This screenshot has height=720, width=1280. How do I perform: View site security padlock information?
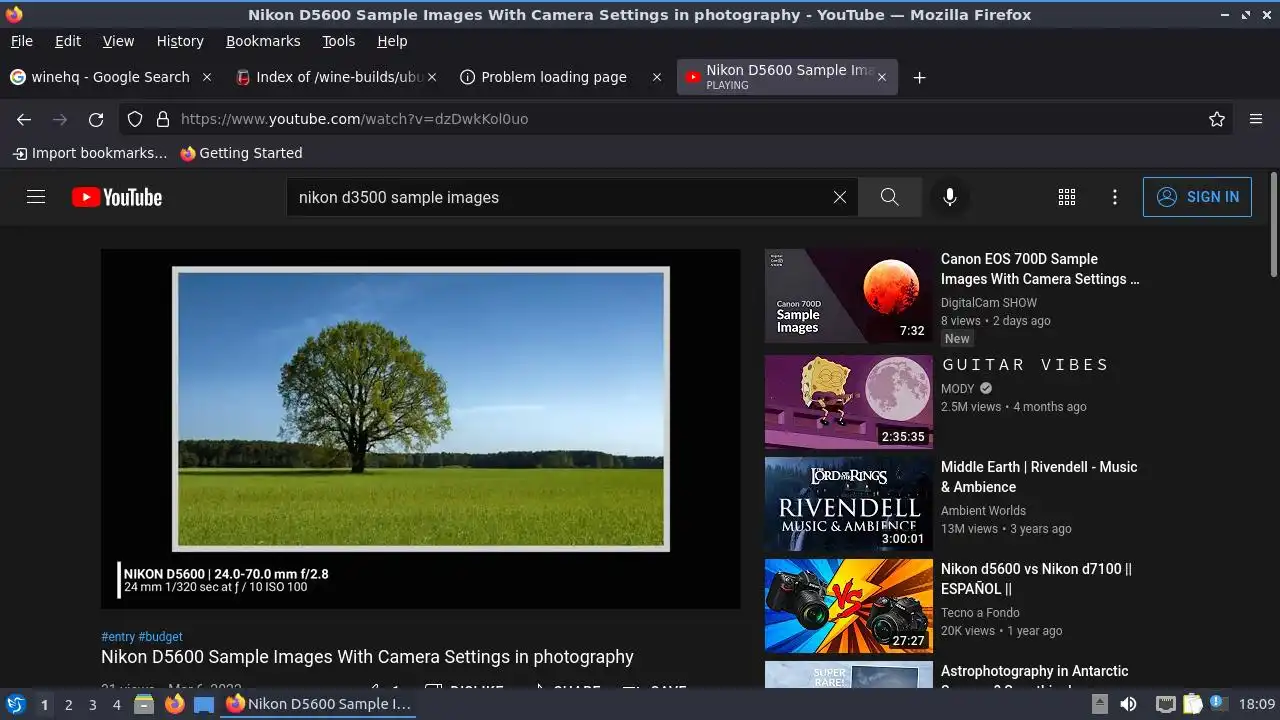[x=163, y=119]
